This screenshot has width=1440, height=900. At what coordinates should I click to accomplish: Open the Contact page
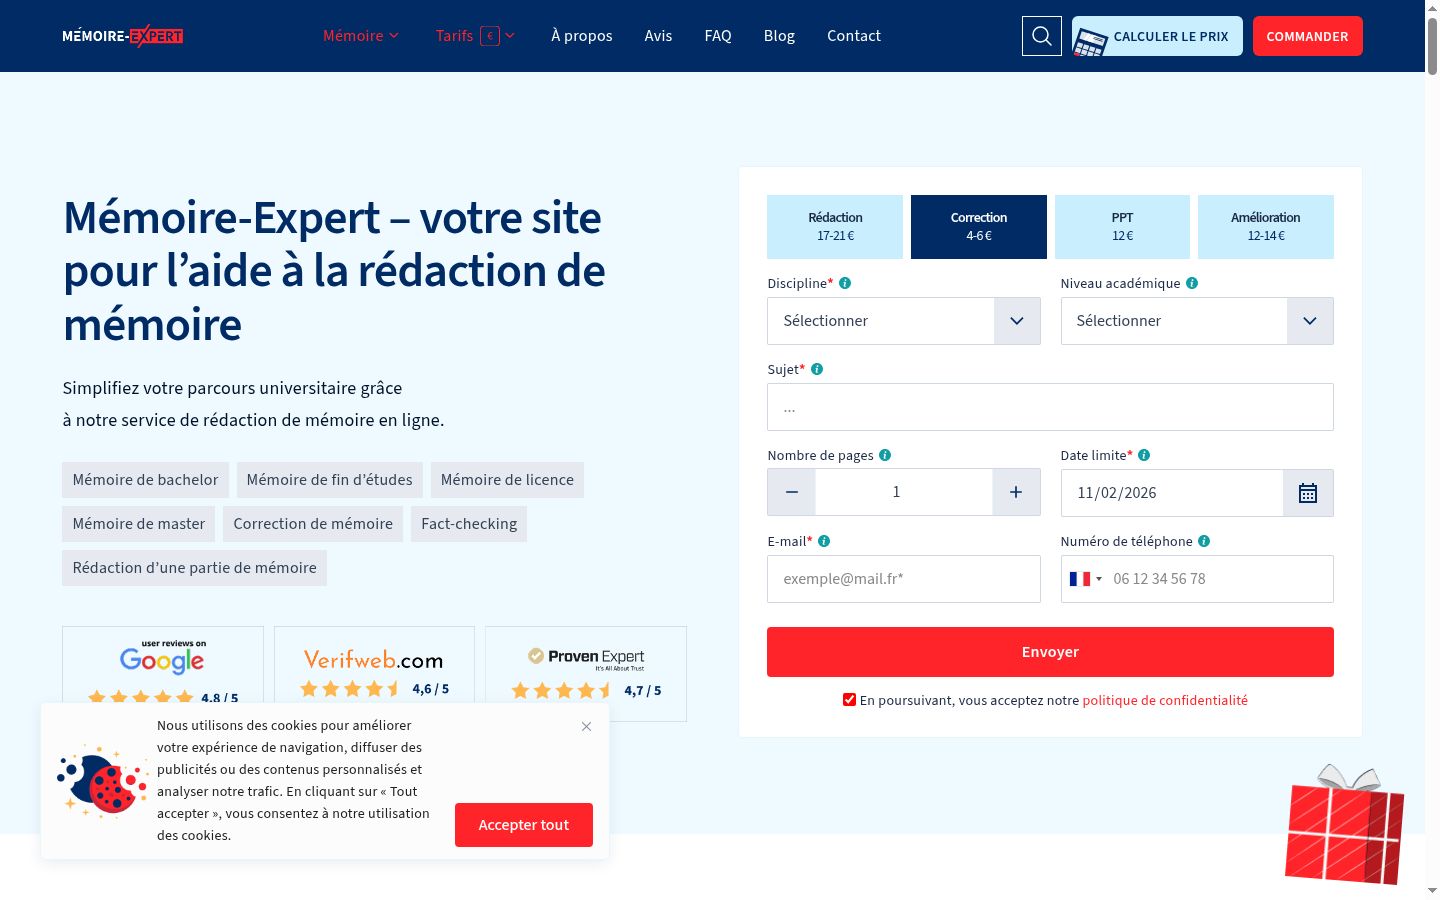[854, 36]
